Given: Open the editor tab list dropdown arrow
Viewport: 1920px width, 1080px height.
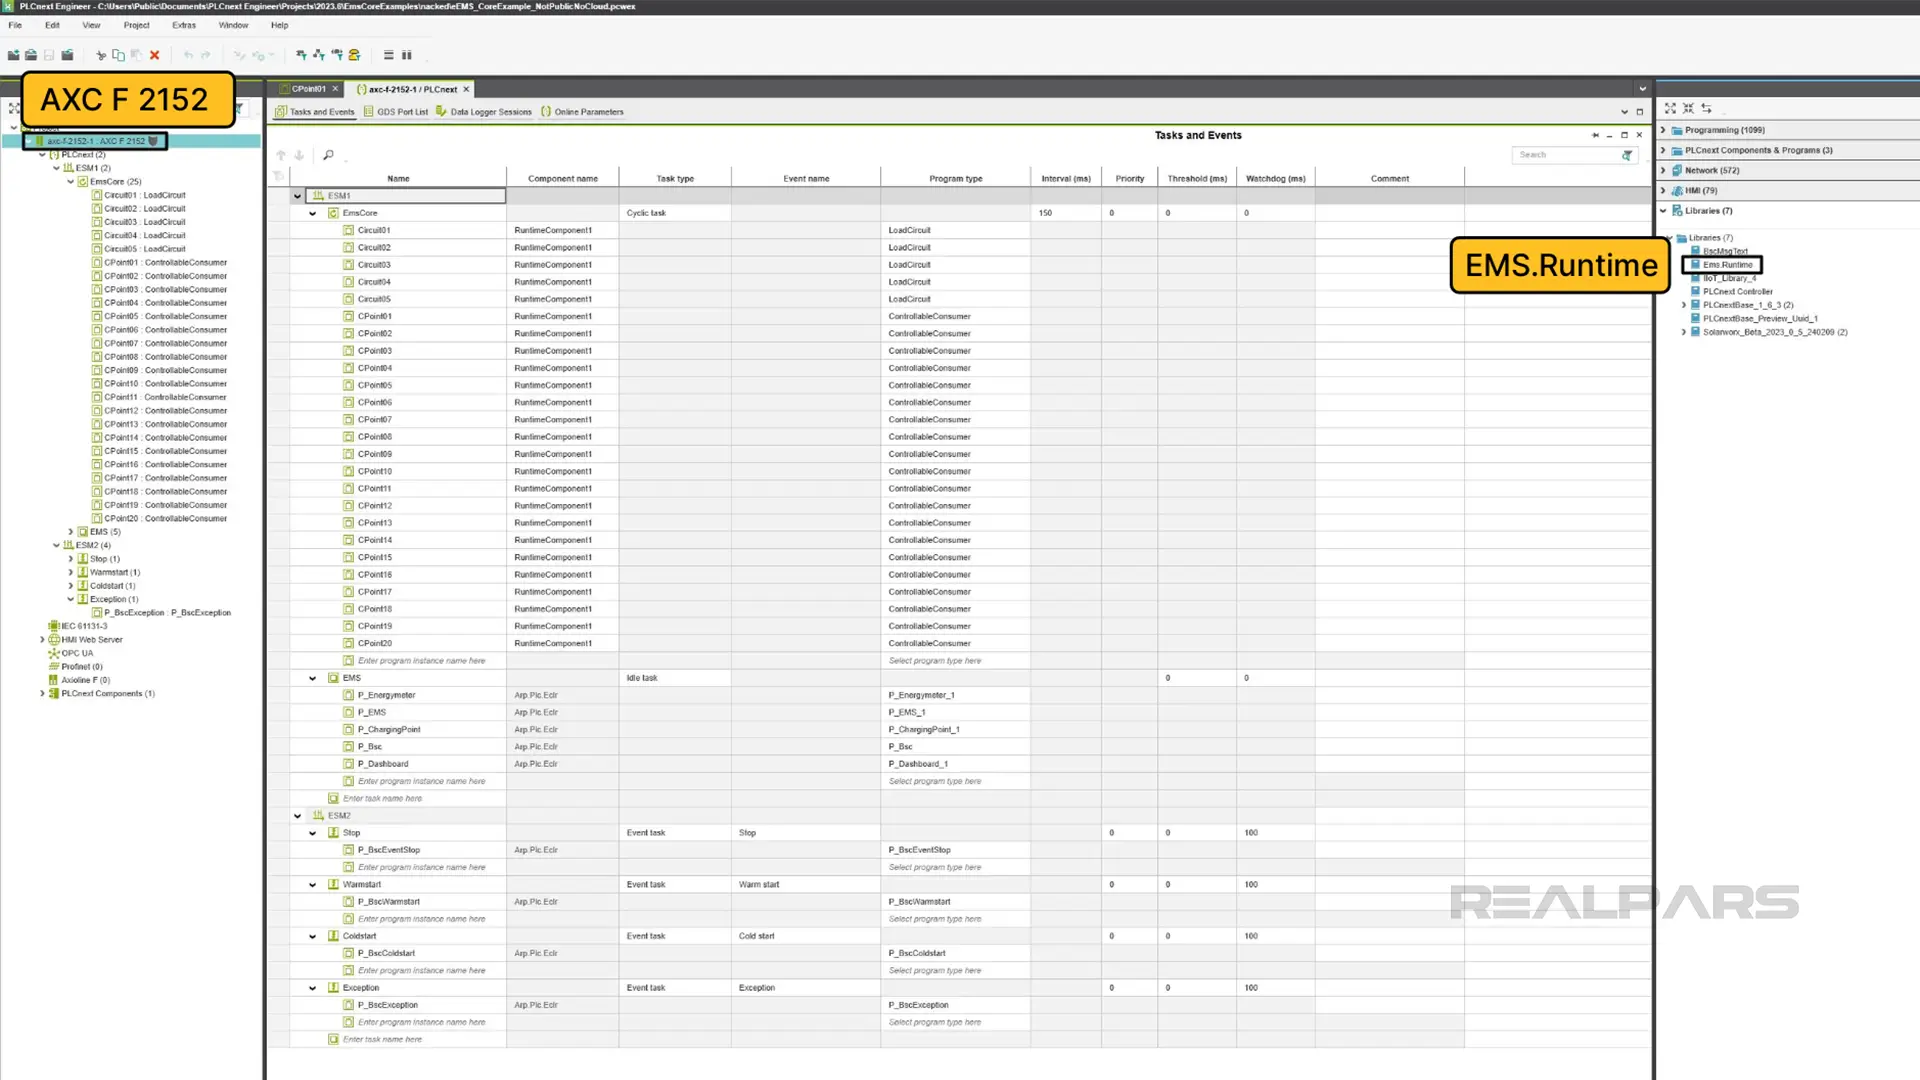Looking at the screenshot, I should pyautogui.click(x=1642, y=89).
